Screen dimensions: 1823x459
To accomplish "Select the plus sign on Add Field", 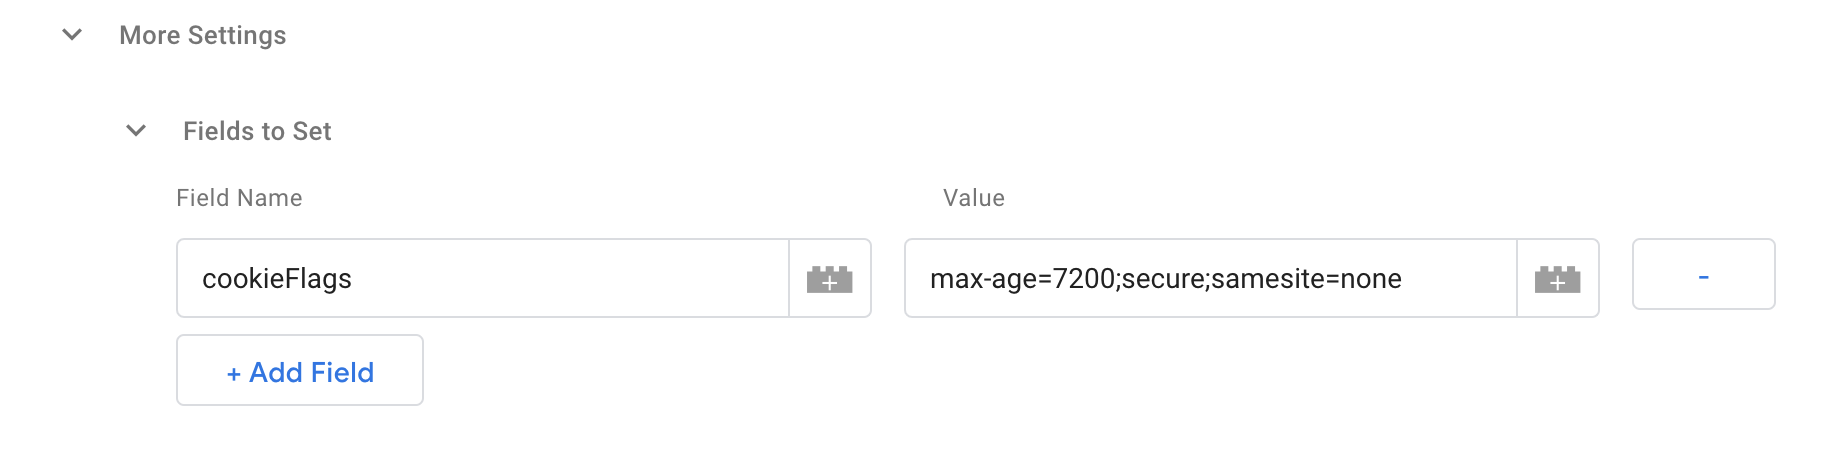I will pyautogui.click(x=234, y=374).
